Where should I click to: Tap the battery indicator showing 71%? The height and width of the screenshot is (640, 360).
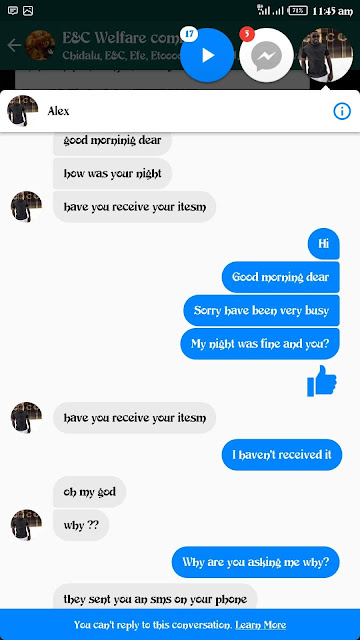298,11
